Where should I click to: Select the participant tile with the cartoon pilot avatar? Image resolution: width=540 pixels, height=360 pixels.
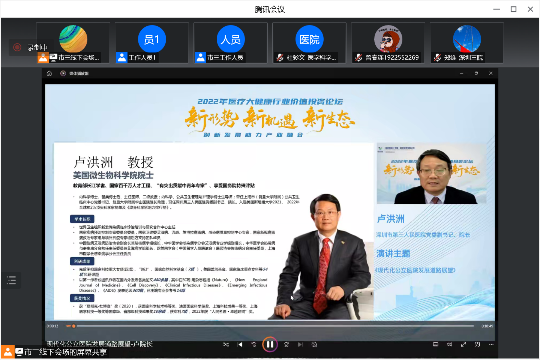[x=388, y=42]
